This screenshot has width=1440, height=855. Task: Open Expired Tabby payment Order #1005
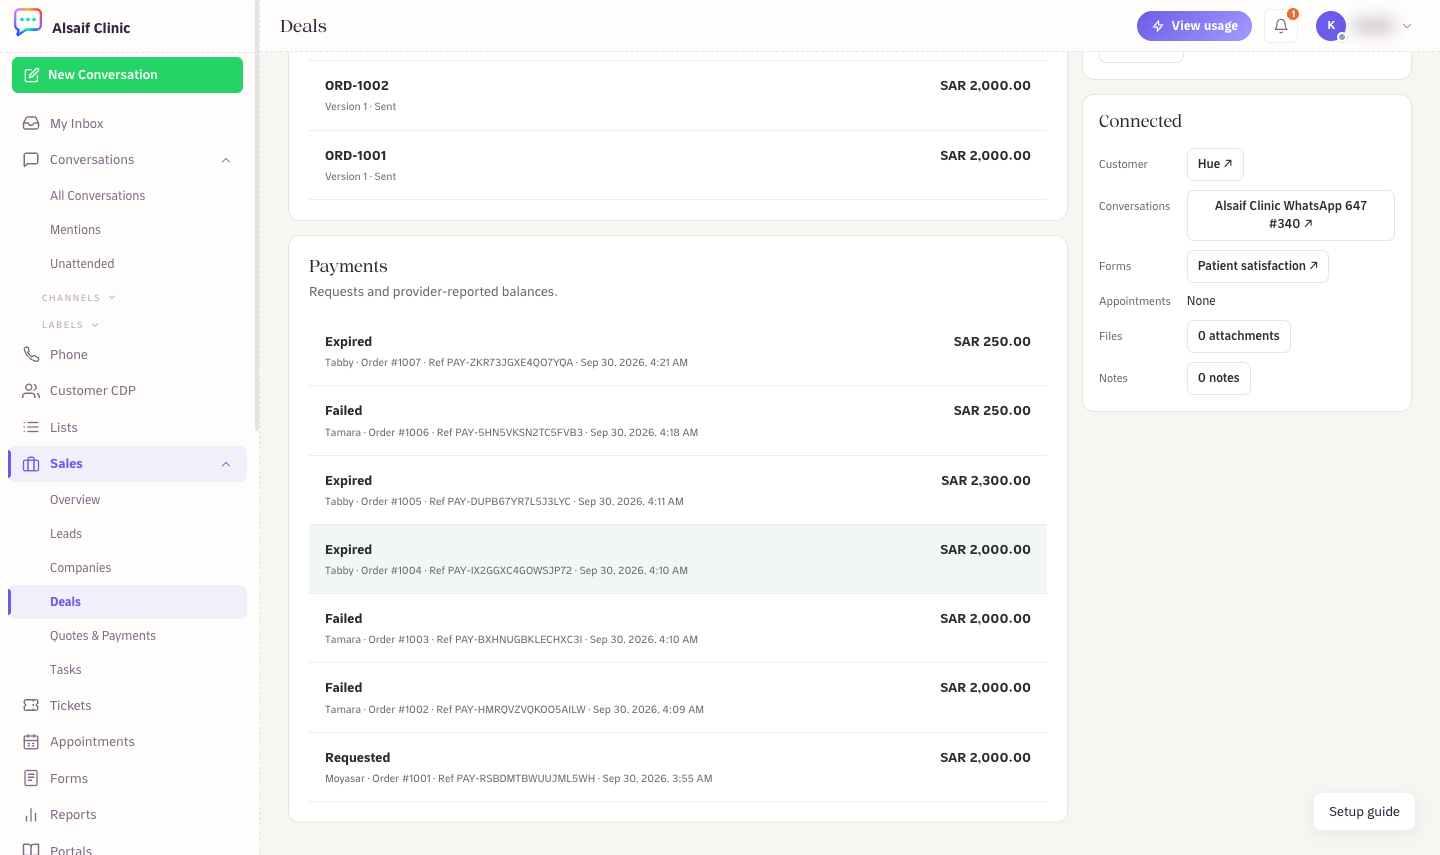(x=678, y=490)
